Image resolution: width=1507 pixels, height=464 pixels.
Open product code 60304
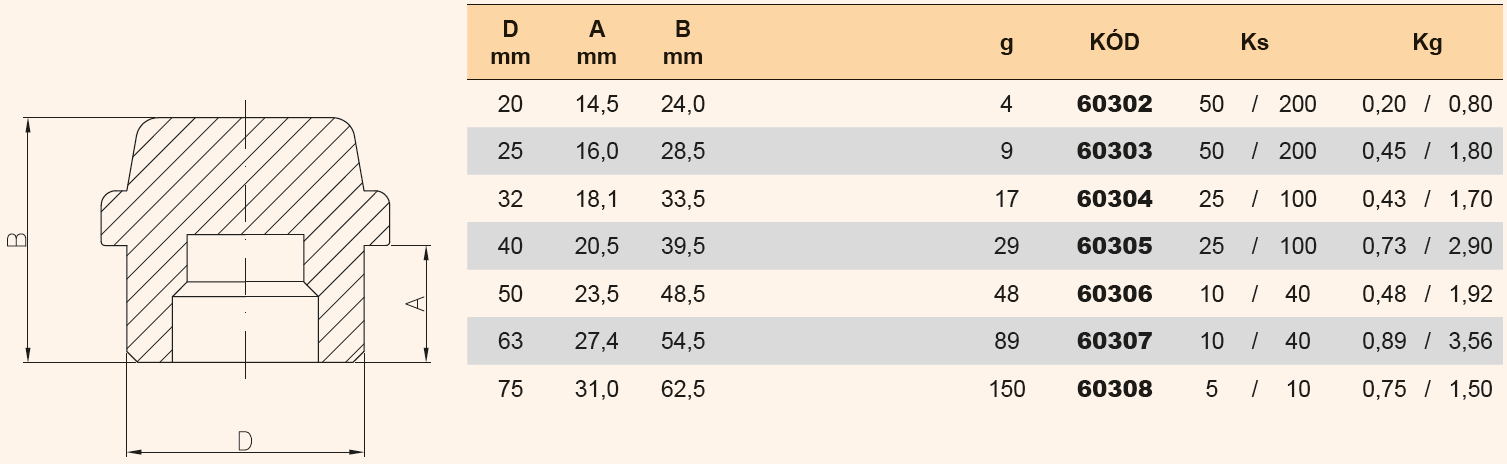pyautogui.click(x=1114, y=199)
